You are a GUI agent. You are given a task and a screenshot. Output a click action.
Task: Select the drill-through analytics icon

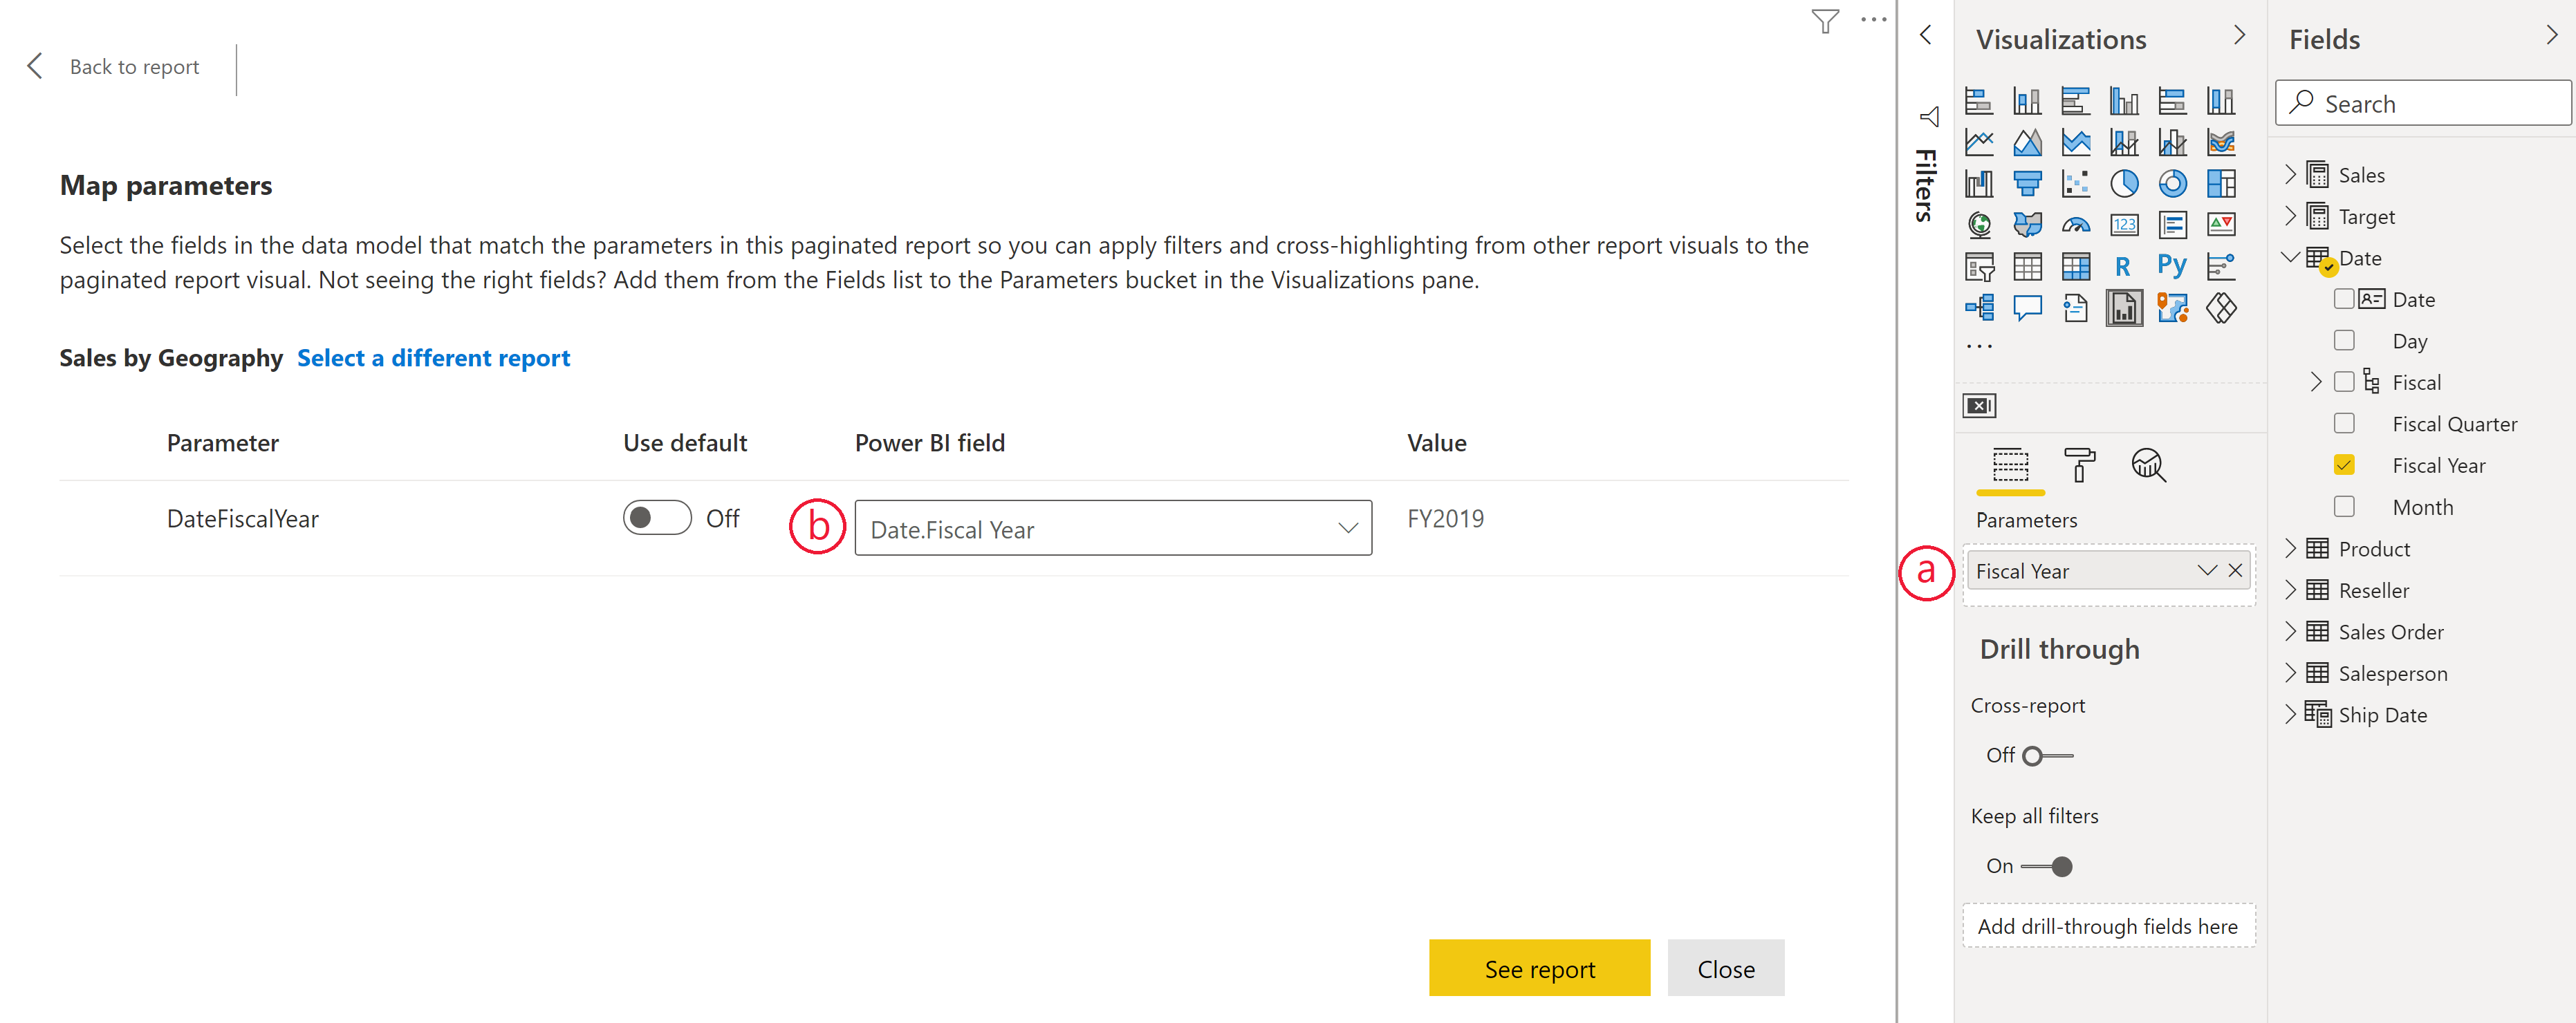2147,464
